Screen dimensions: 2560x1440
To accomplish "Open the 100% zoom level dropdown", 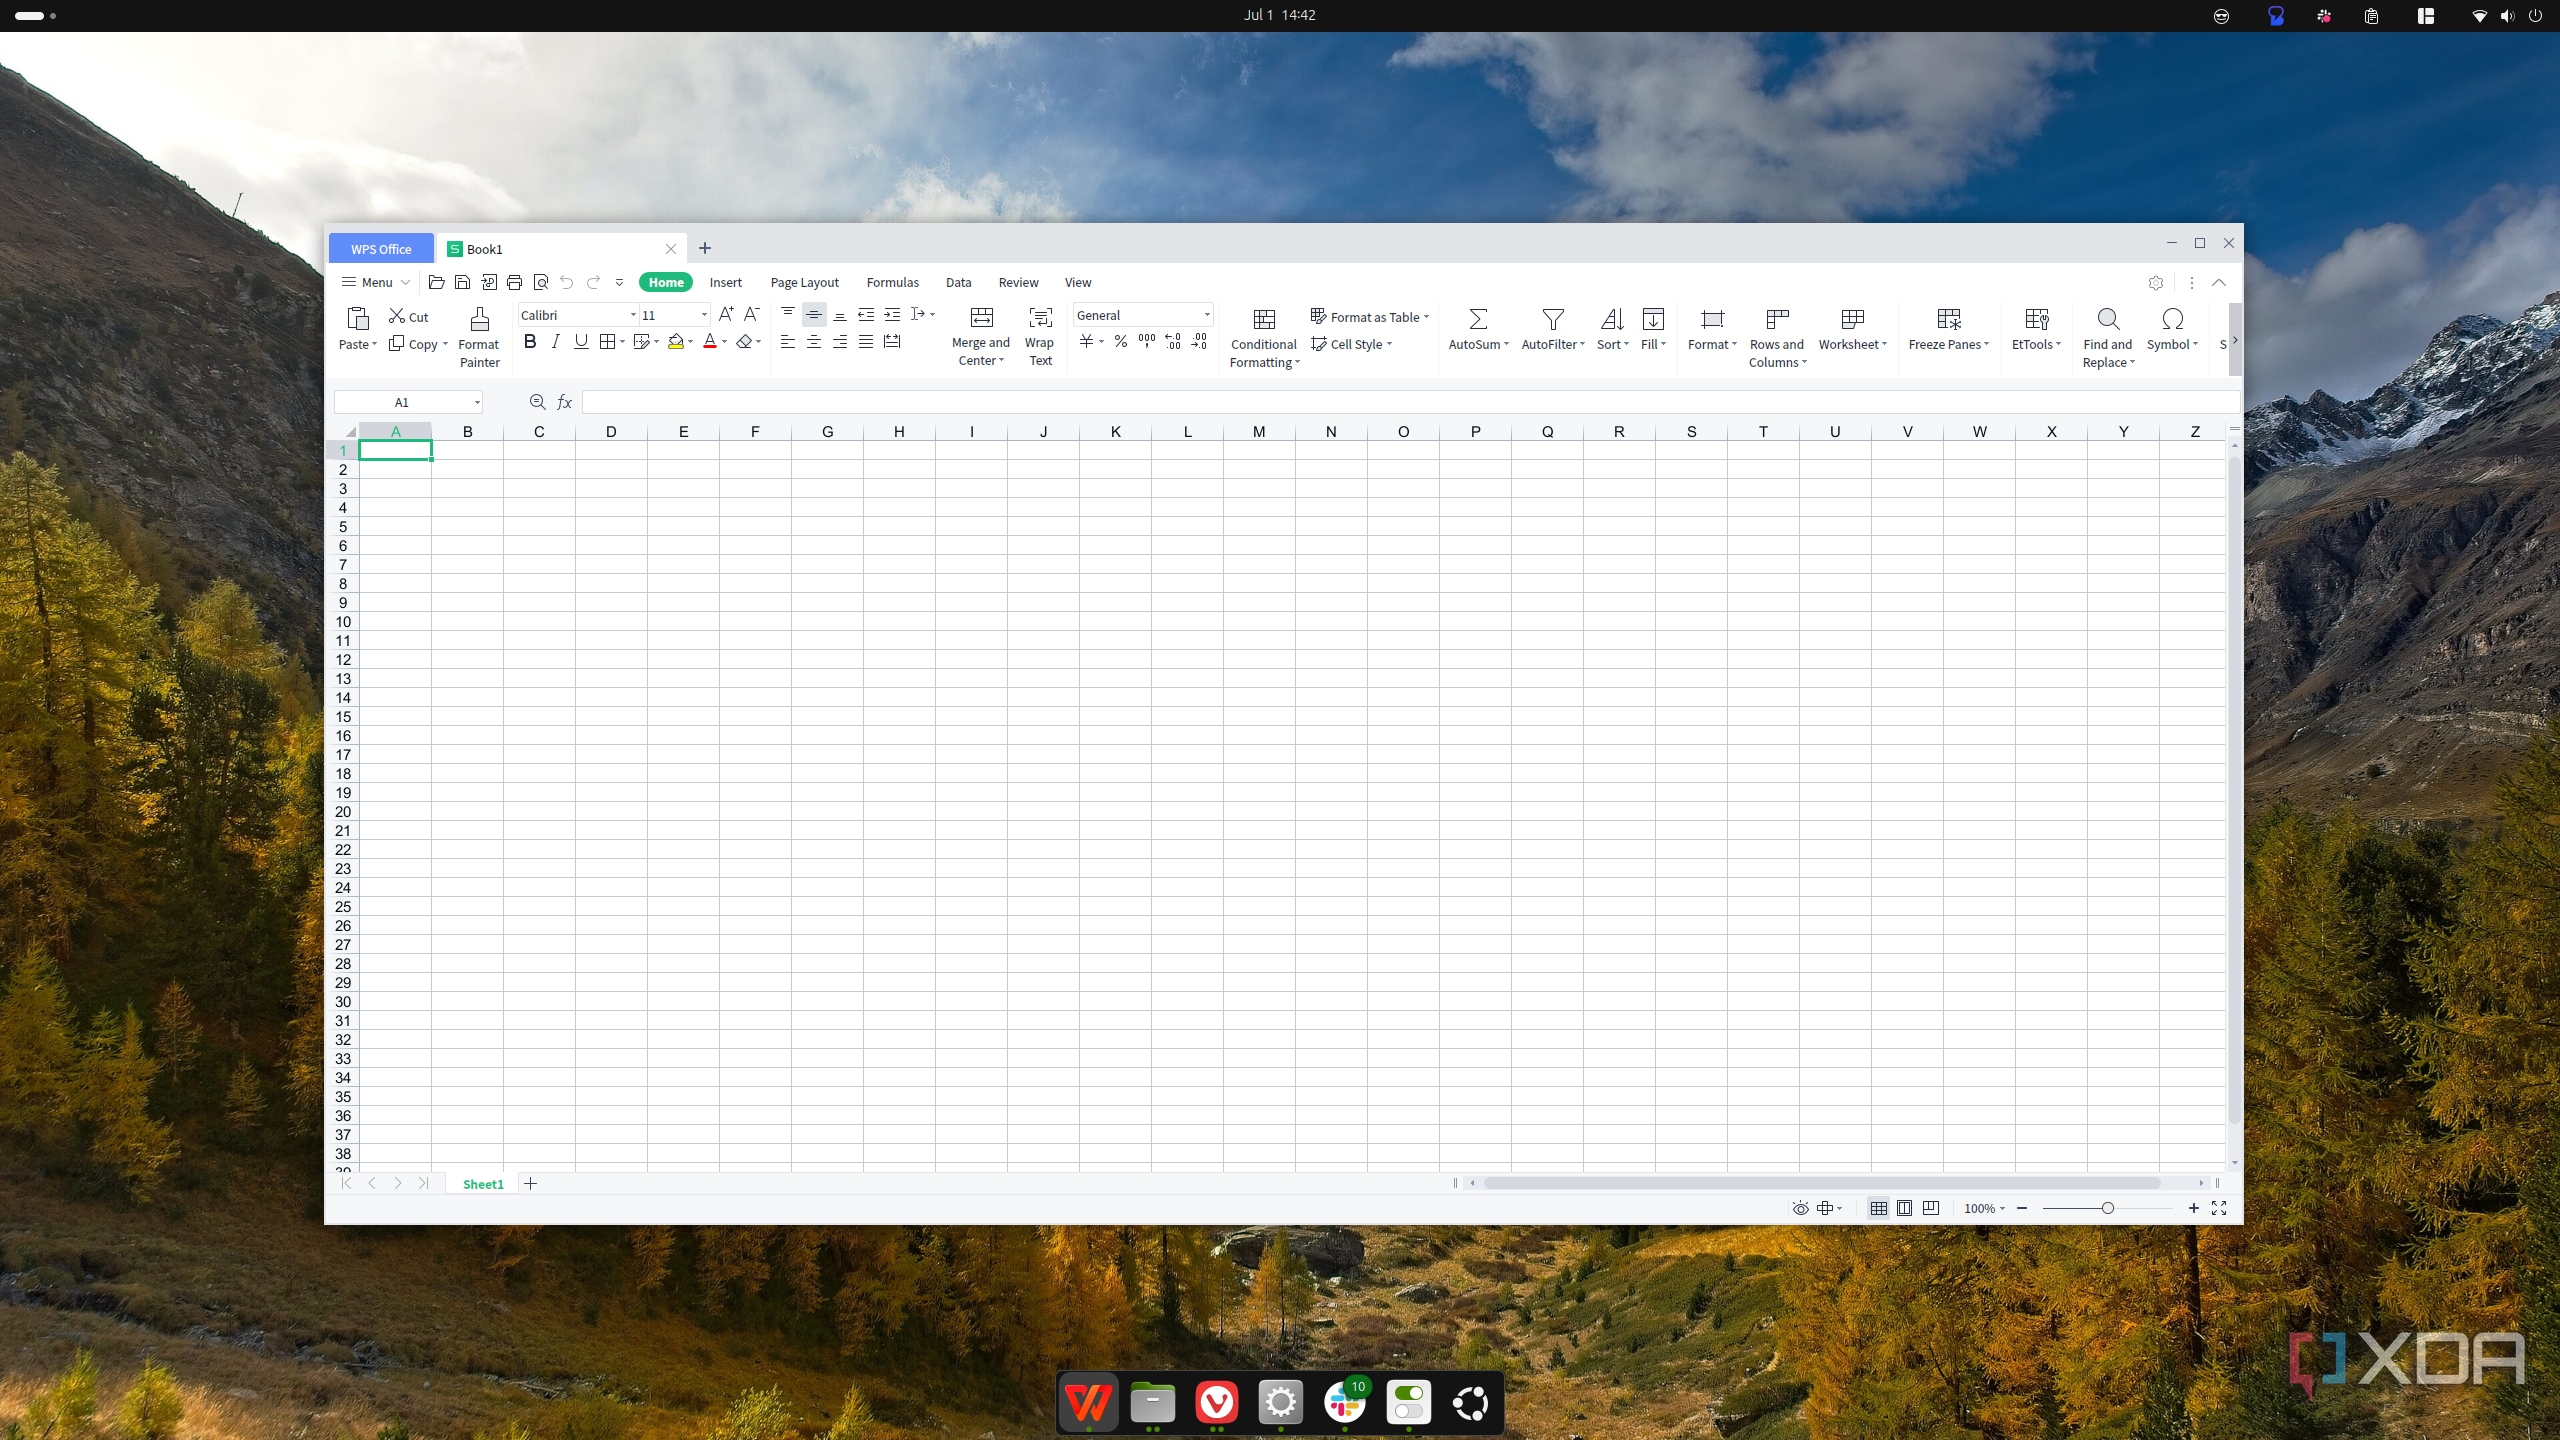I will point(1985,1208).
